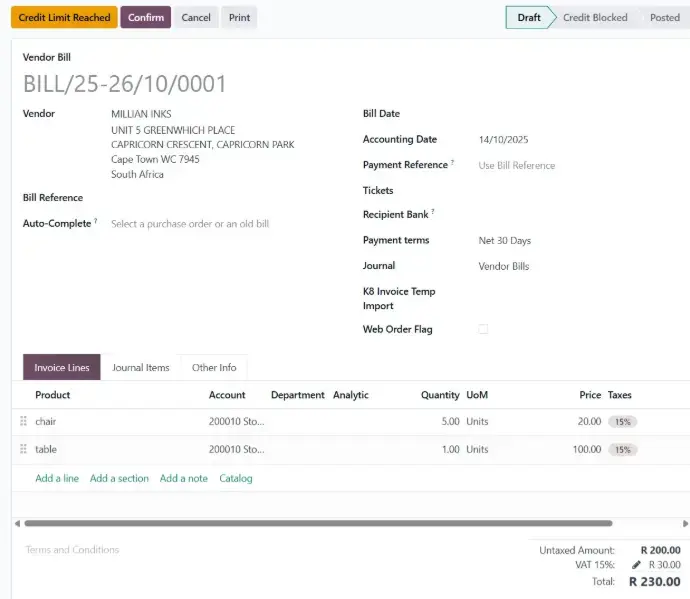
Task: Toggle the Web Order Flag checkbox
Action: [x=483, y=329]
